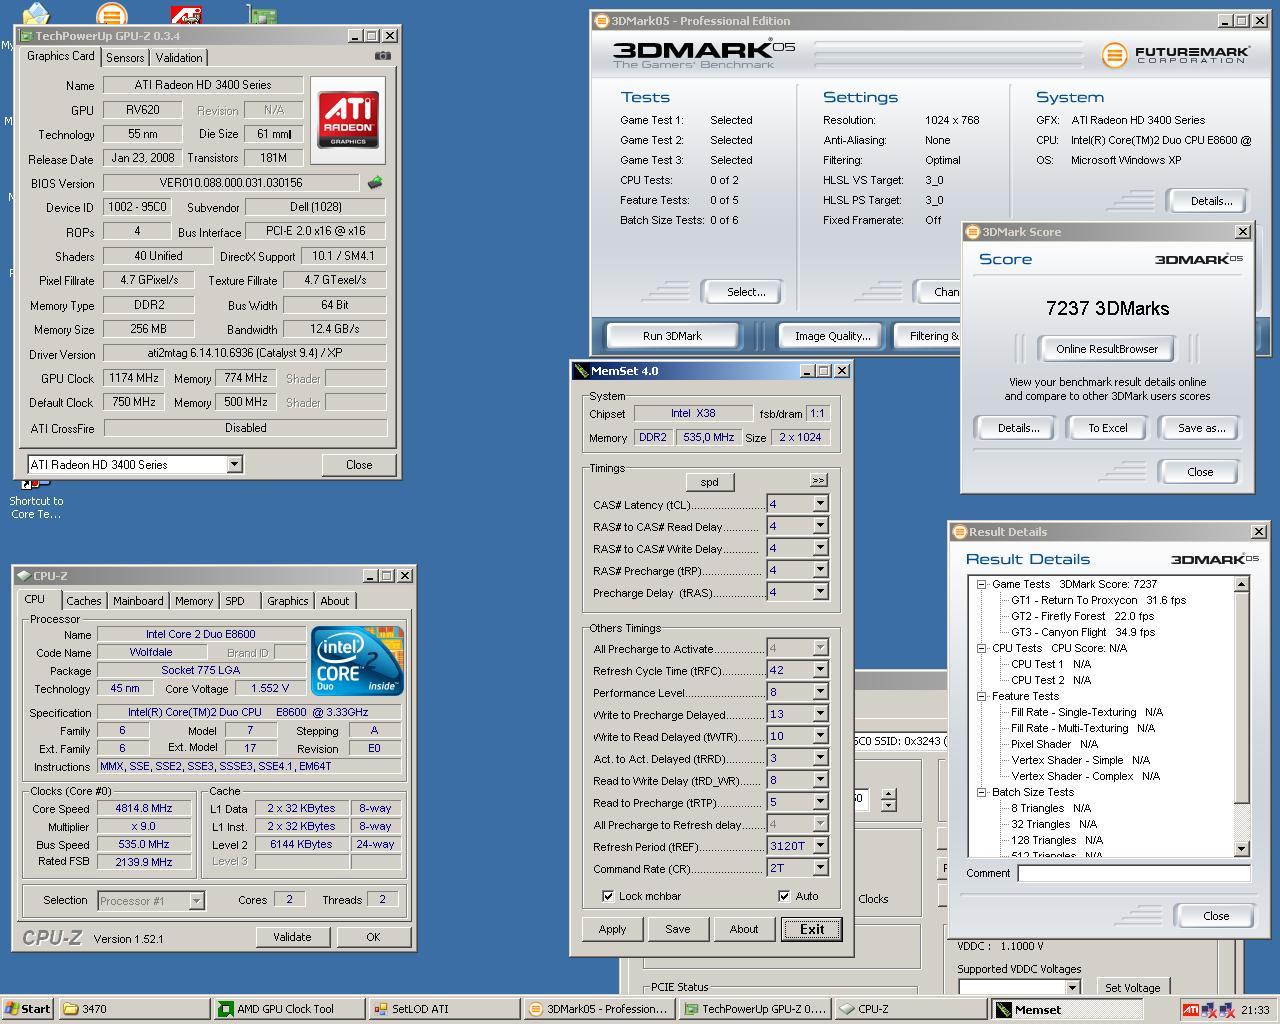Open the Performance Level dropdown
The height and width of the screenshot is (1024, 1280).
tap(820, 692)
